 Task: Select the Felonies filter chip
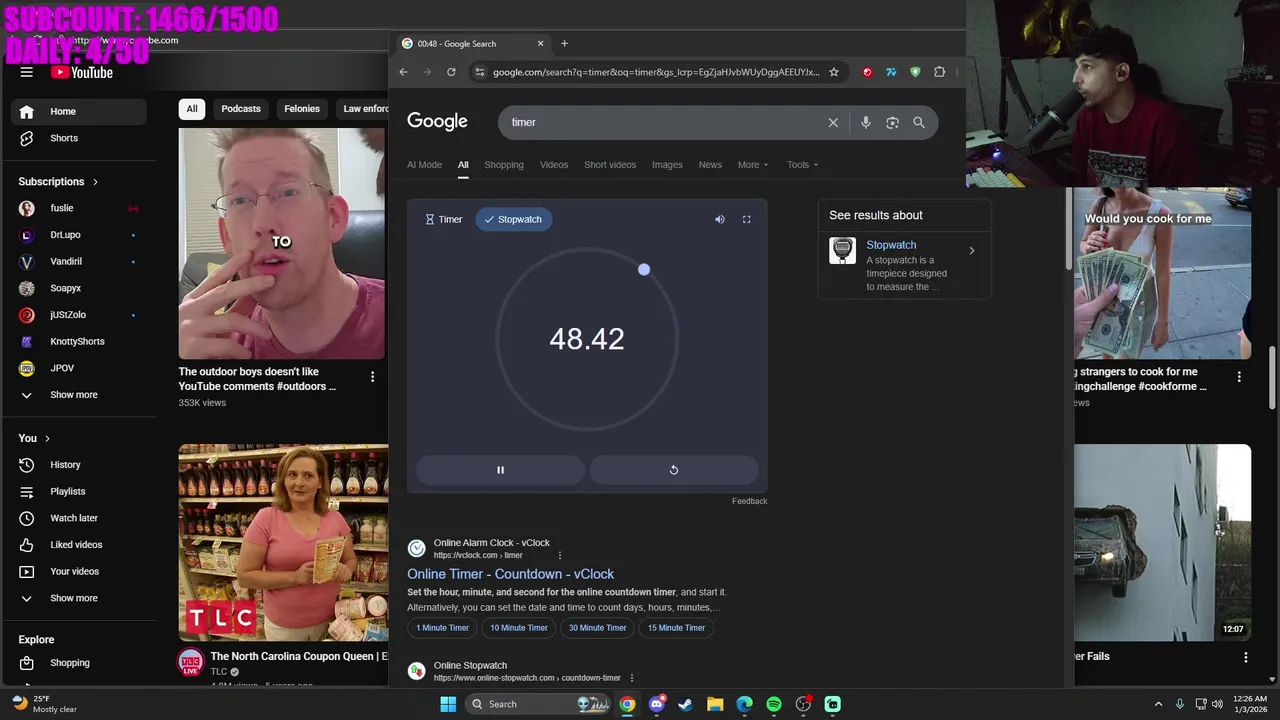(302, 109)
